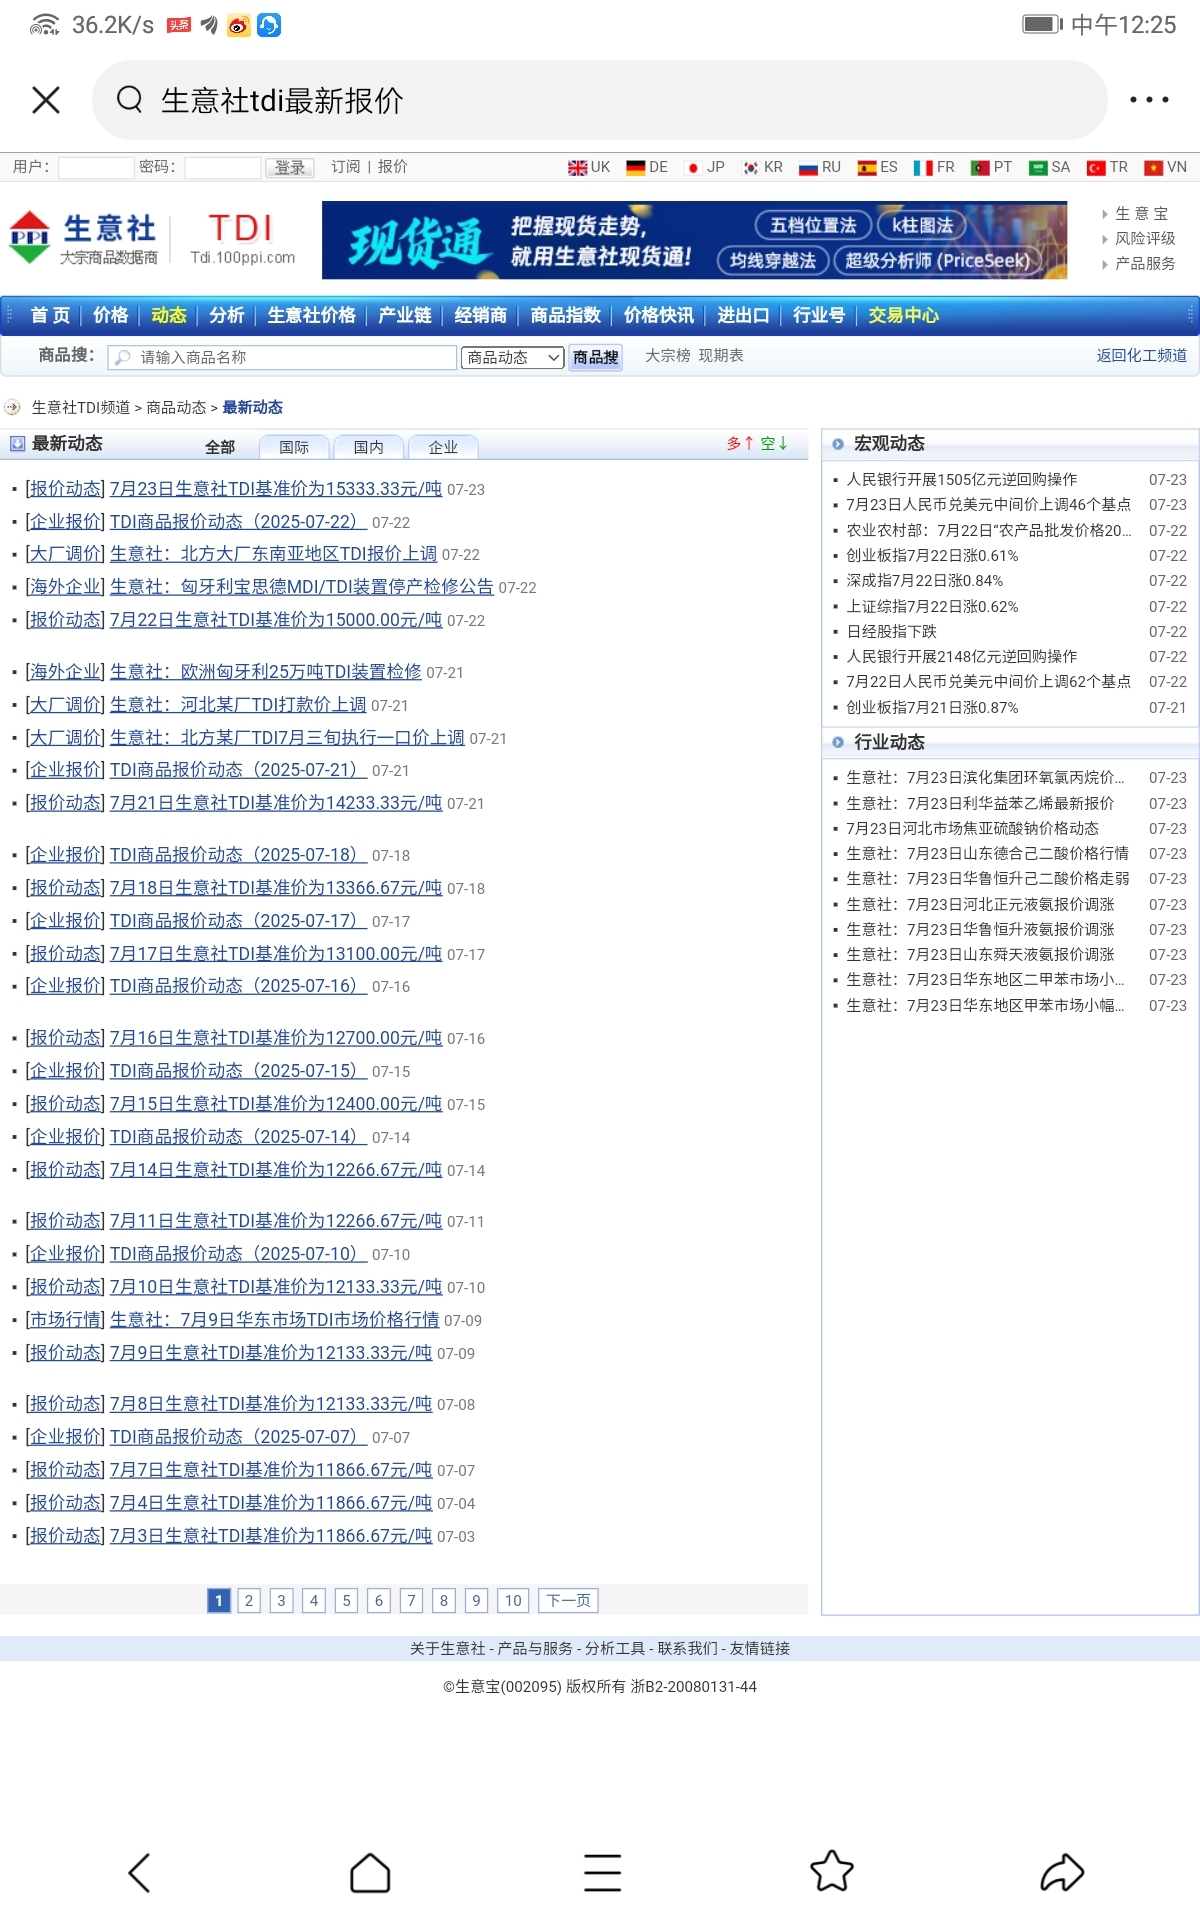Image resolution: width=1200 pixels, height=1920 pixels.
Task: Open 价格 navigation menu item
Action: coord(110,315)
